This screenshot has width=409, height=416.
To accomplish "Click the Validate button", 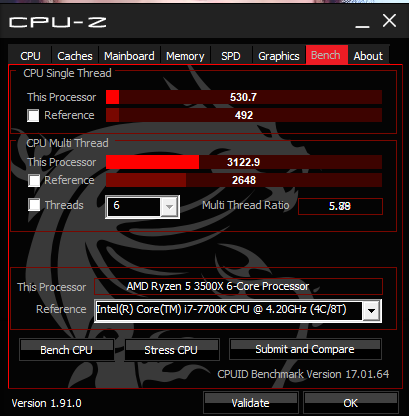I will pos(251,403).
